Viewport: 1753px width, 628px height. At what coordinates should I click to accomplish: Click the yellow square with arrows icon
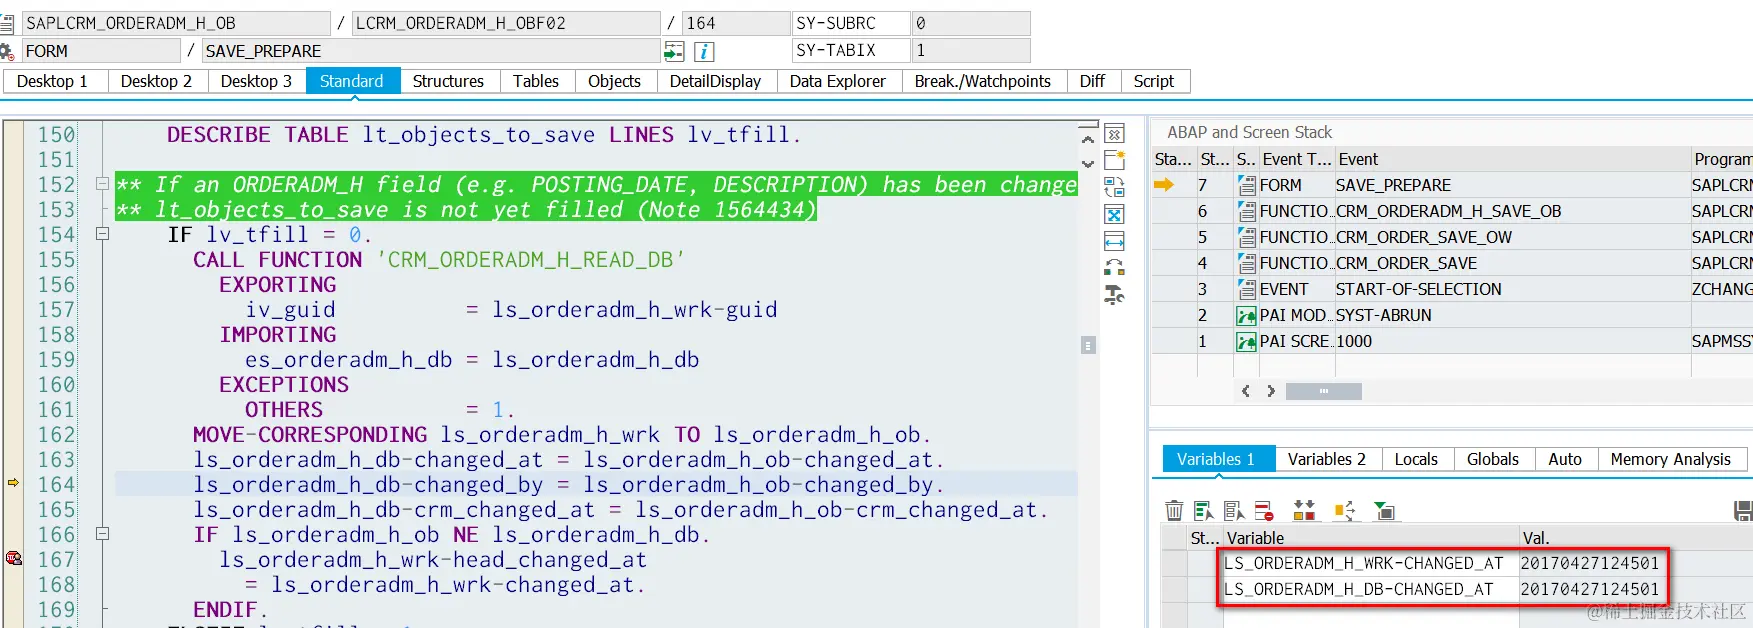coord(1344,511)
